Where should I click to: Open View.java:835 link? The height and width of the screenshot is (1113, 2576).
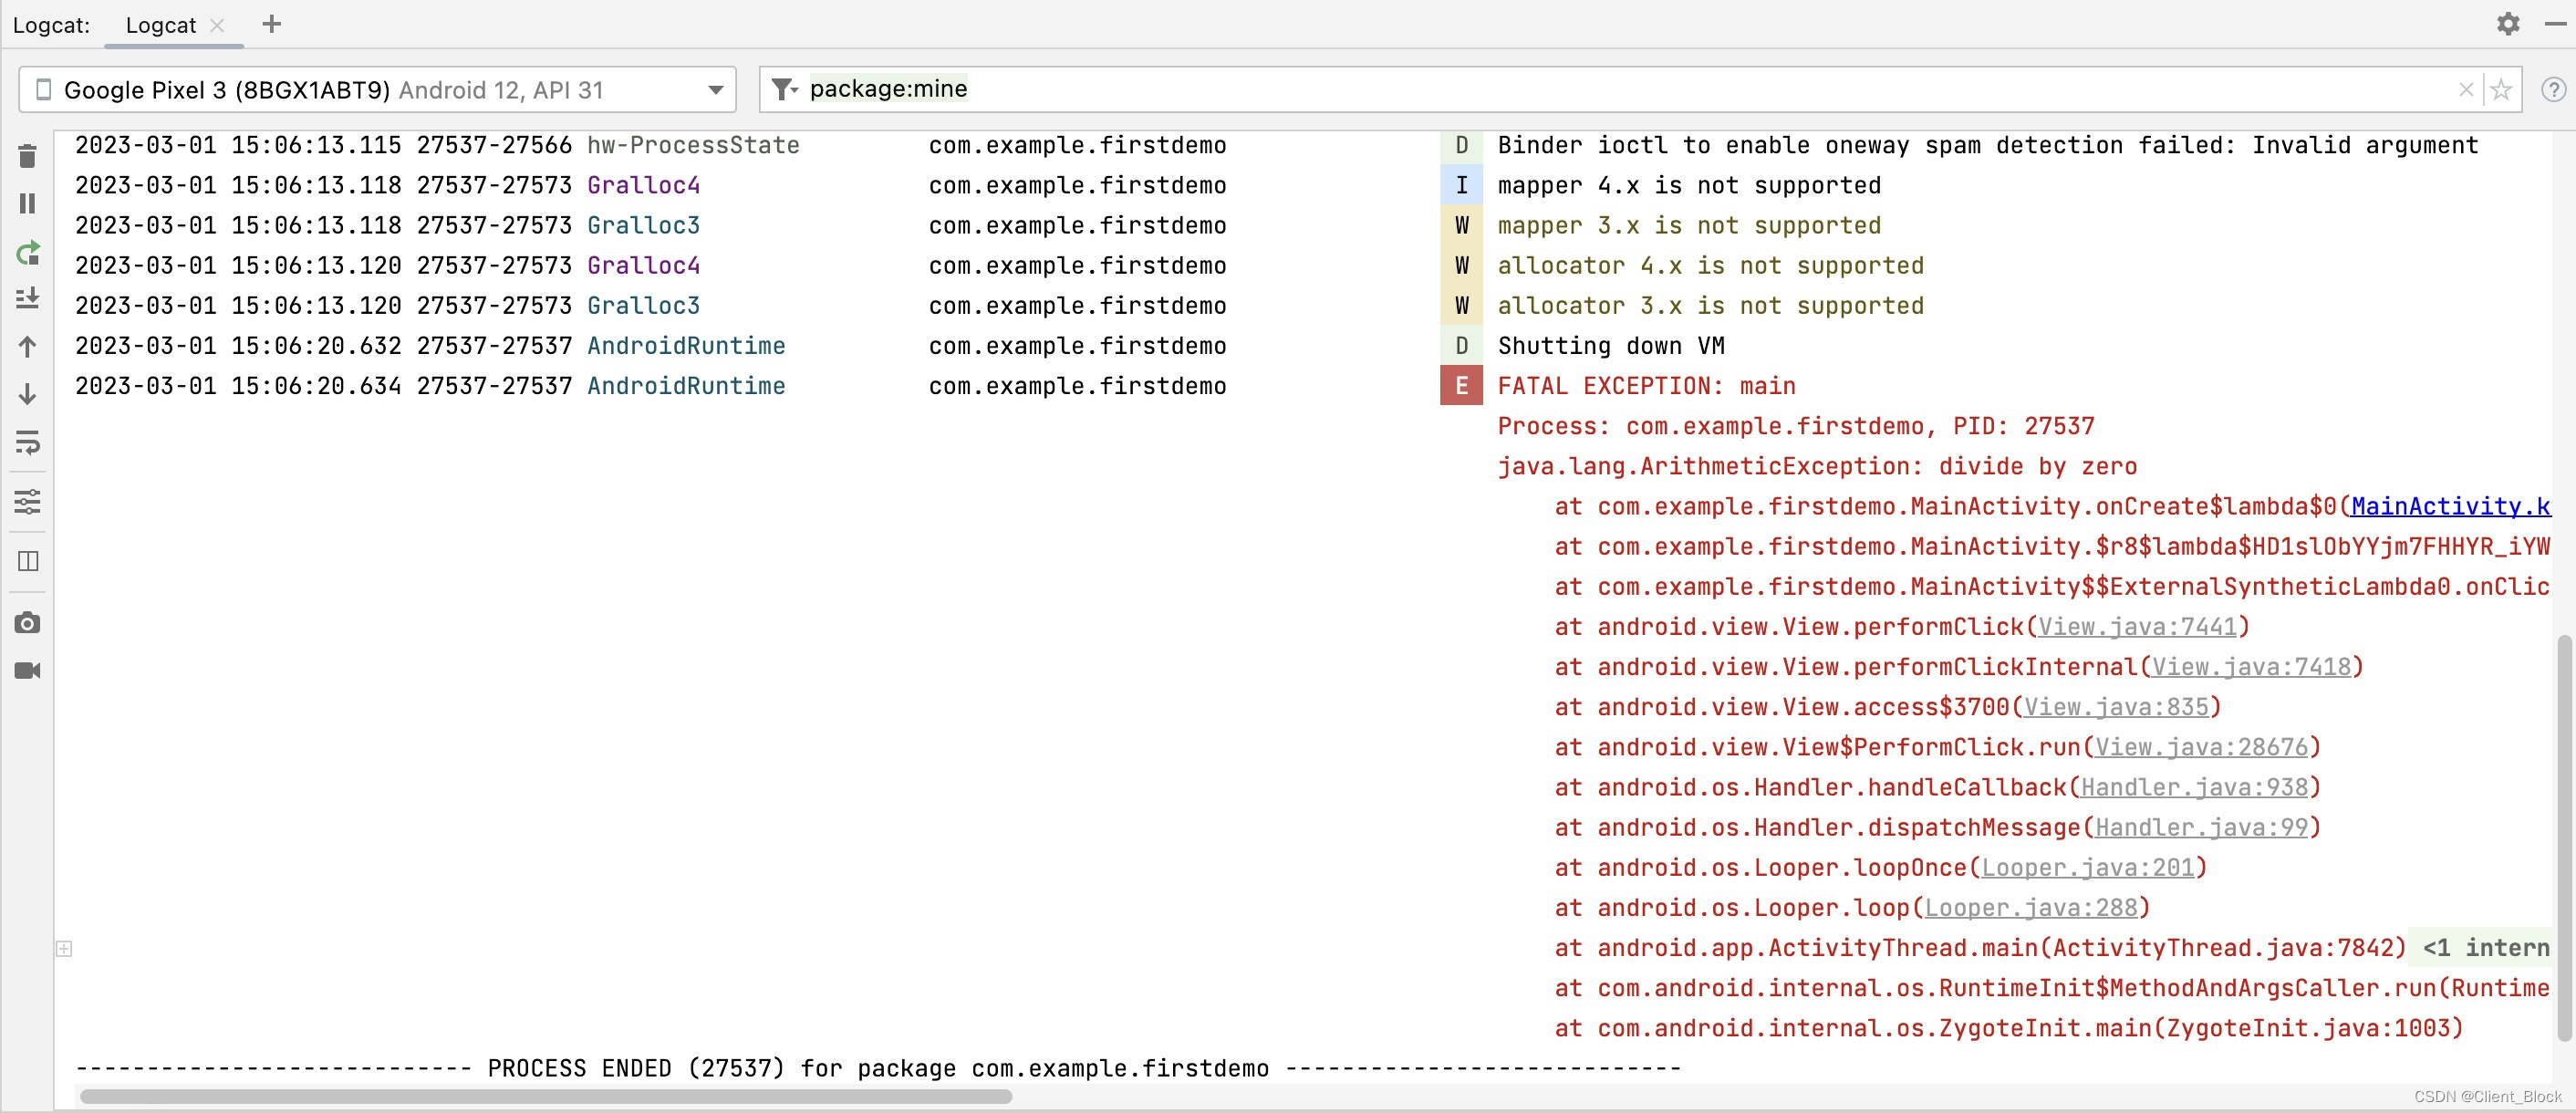2116,707
